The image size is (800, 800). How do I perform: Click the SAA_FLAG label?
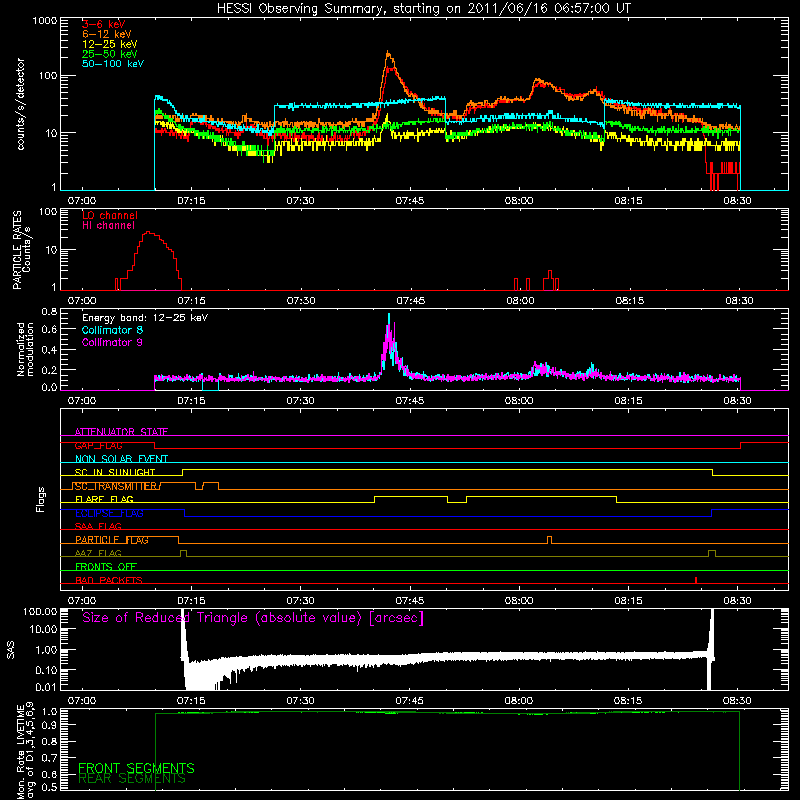pyautogui.click(x=98, y=526)
